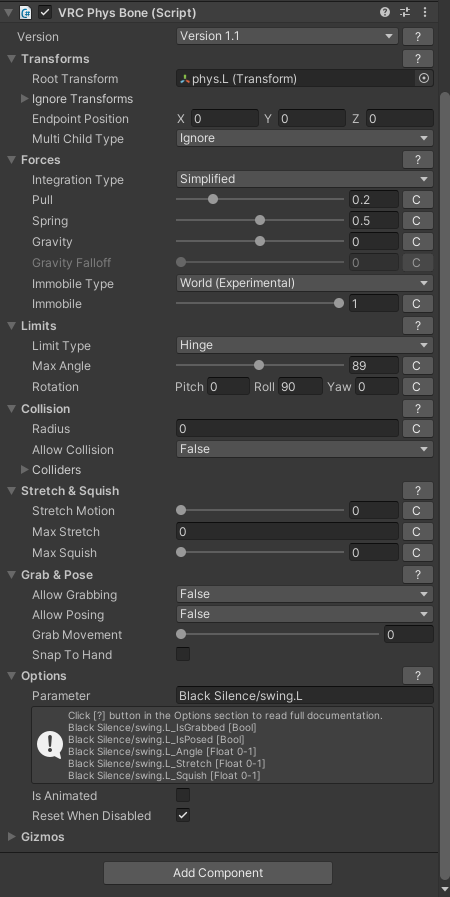Screen dimensions: 450x897
Task: Enable the Snap To Hand checkbox
Action: [x=183, y=654]
